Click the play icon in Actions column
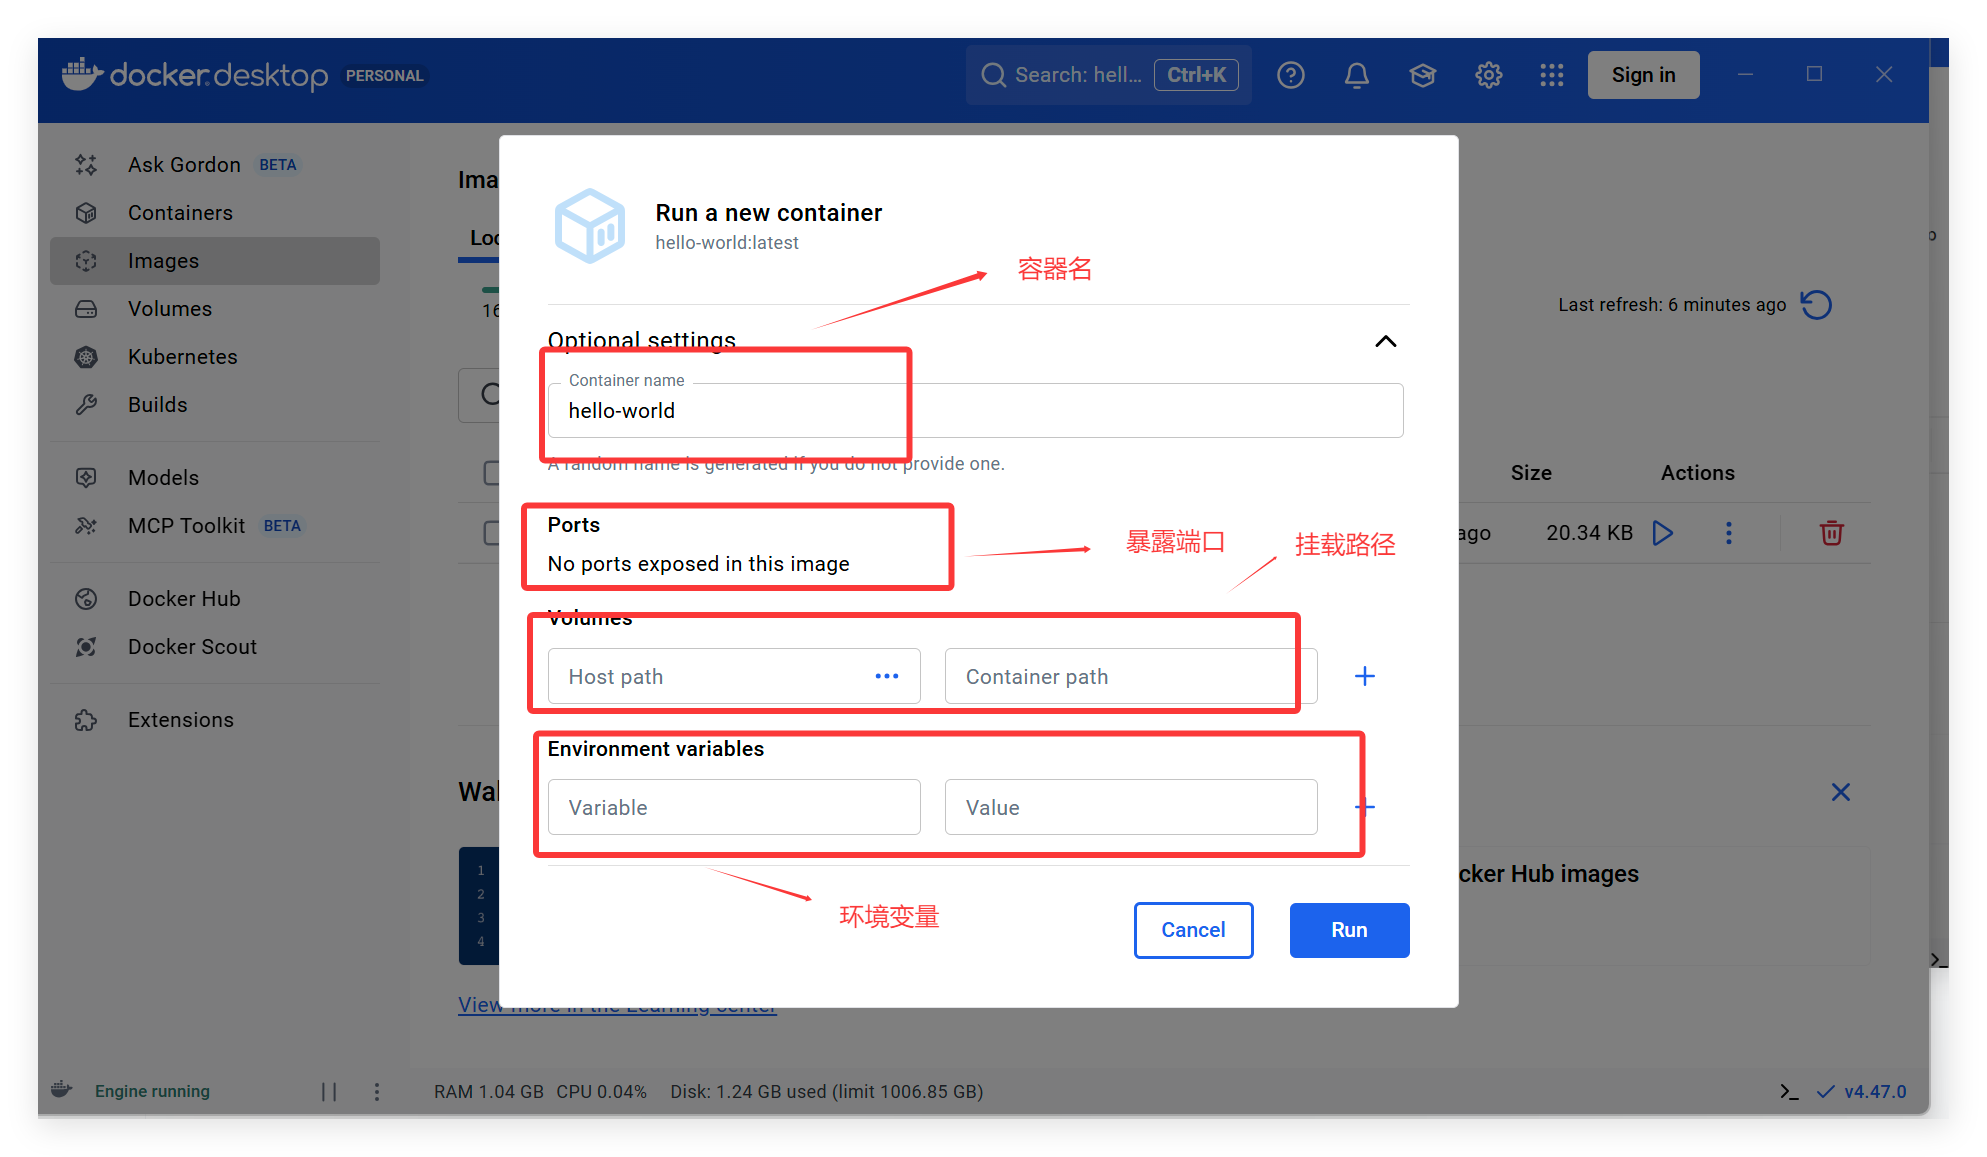The image size is (1987, 1157). [1663, 533]
